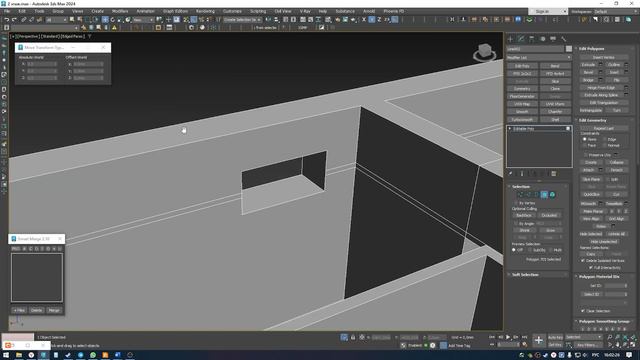
Task: Open the Rendering menu
Action: click(x=205, y=11)
